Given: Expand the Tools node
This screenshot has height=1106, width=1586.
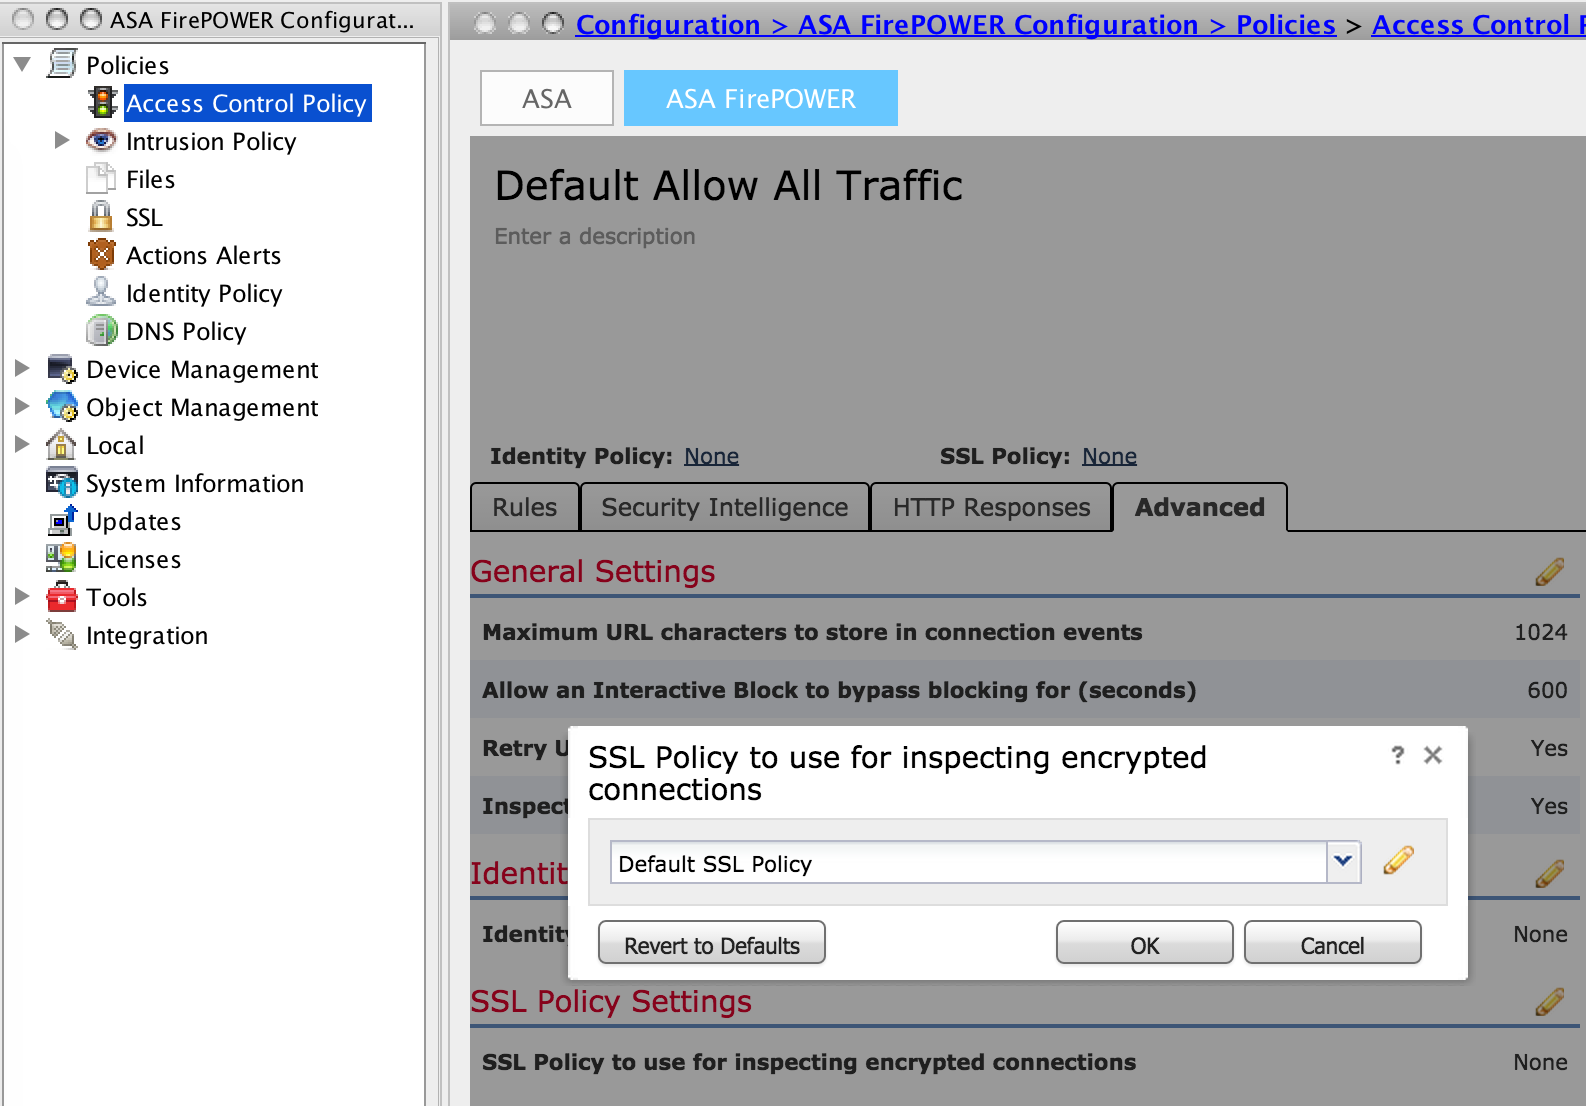Looking at the screenshot, I should (x=22, y=596).
